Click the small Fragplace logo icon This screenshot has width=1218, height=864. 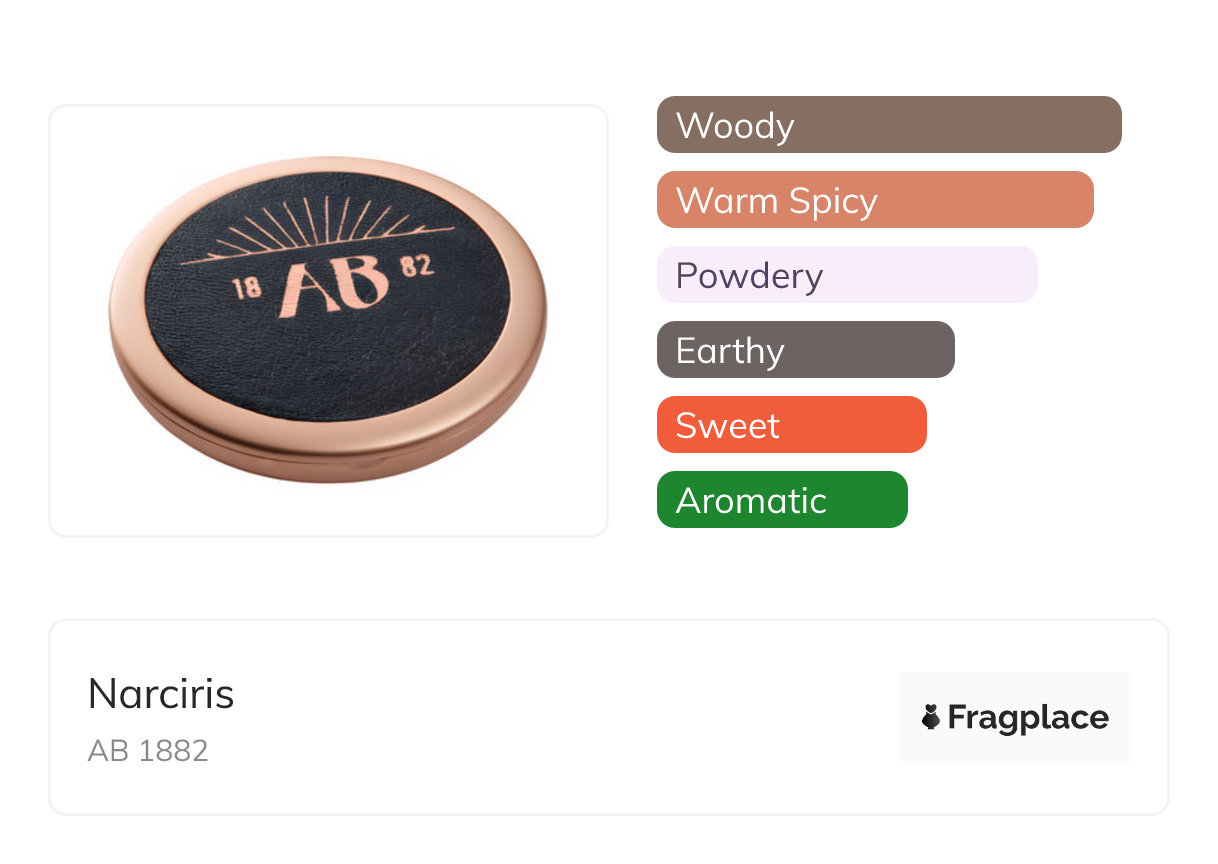931,717
